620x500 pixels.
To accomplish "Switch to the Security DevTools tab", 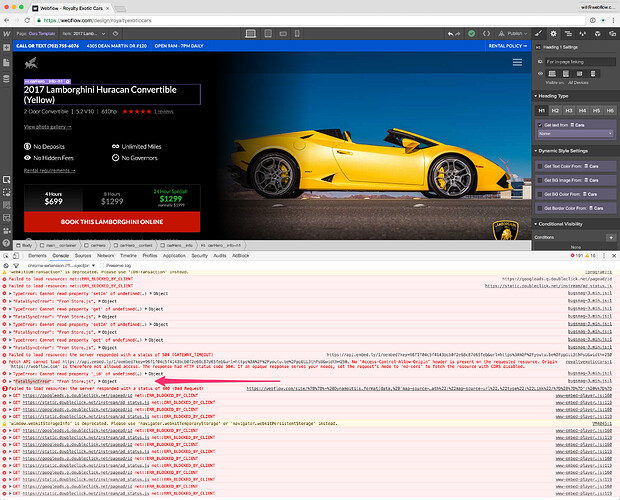I will 200,256.
